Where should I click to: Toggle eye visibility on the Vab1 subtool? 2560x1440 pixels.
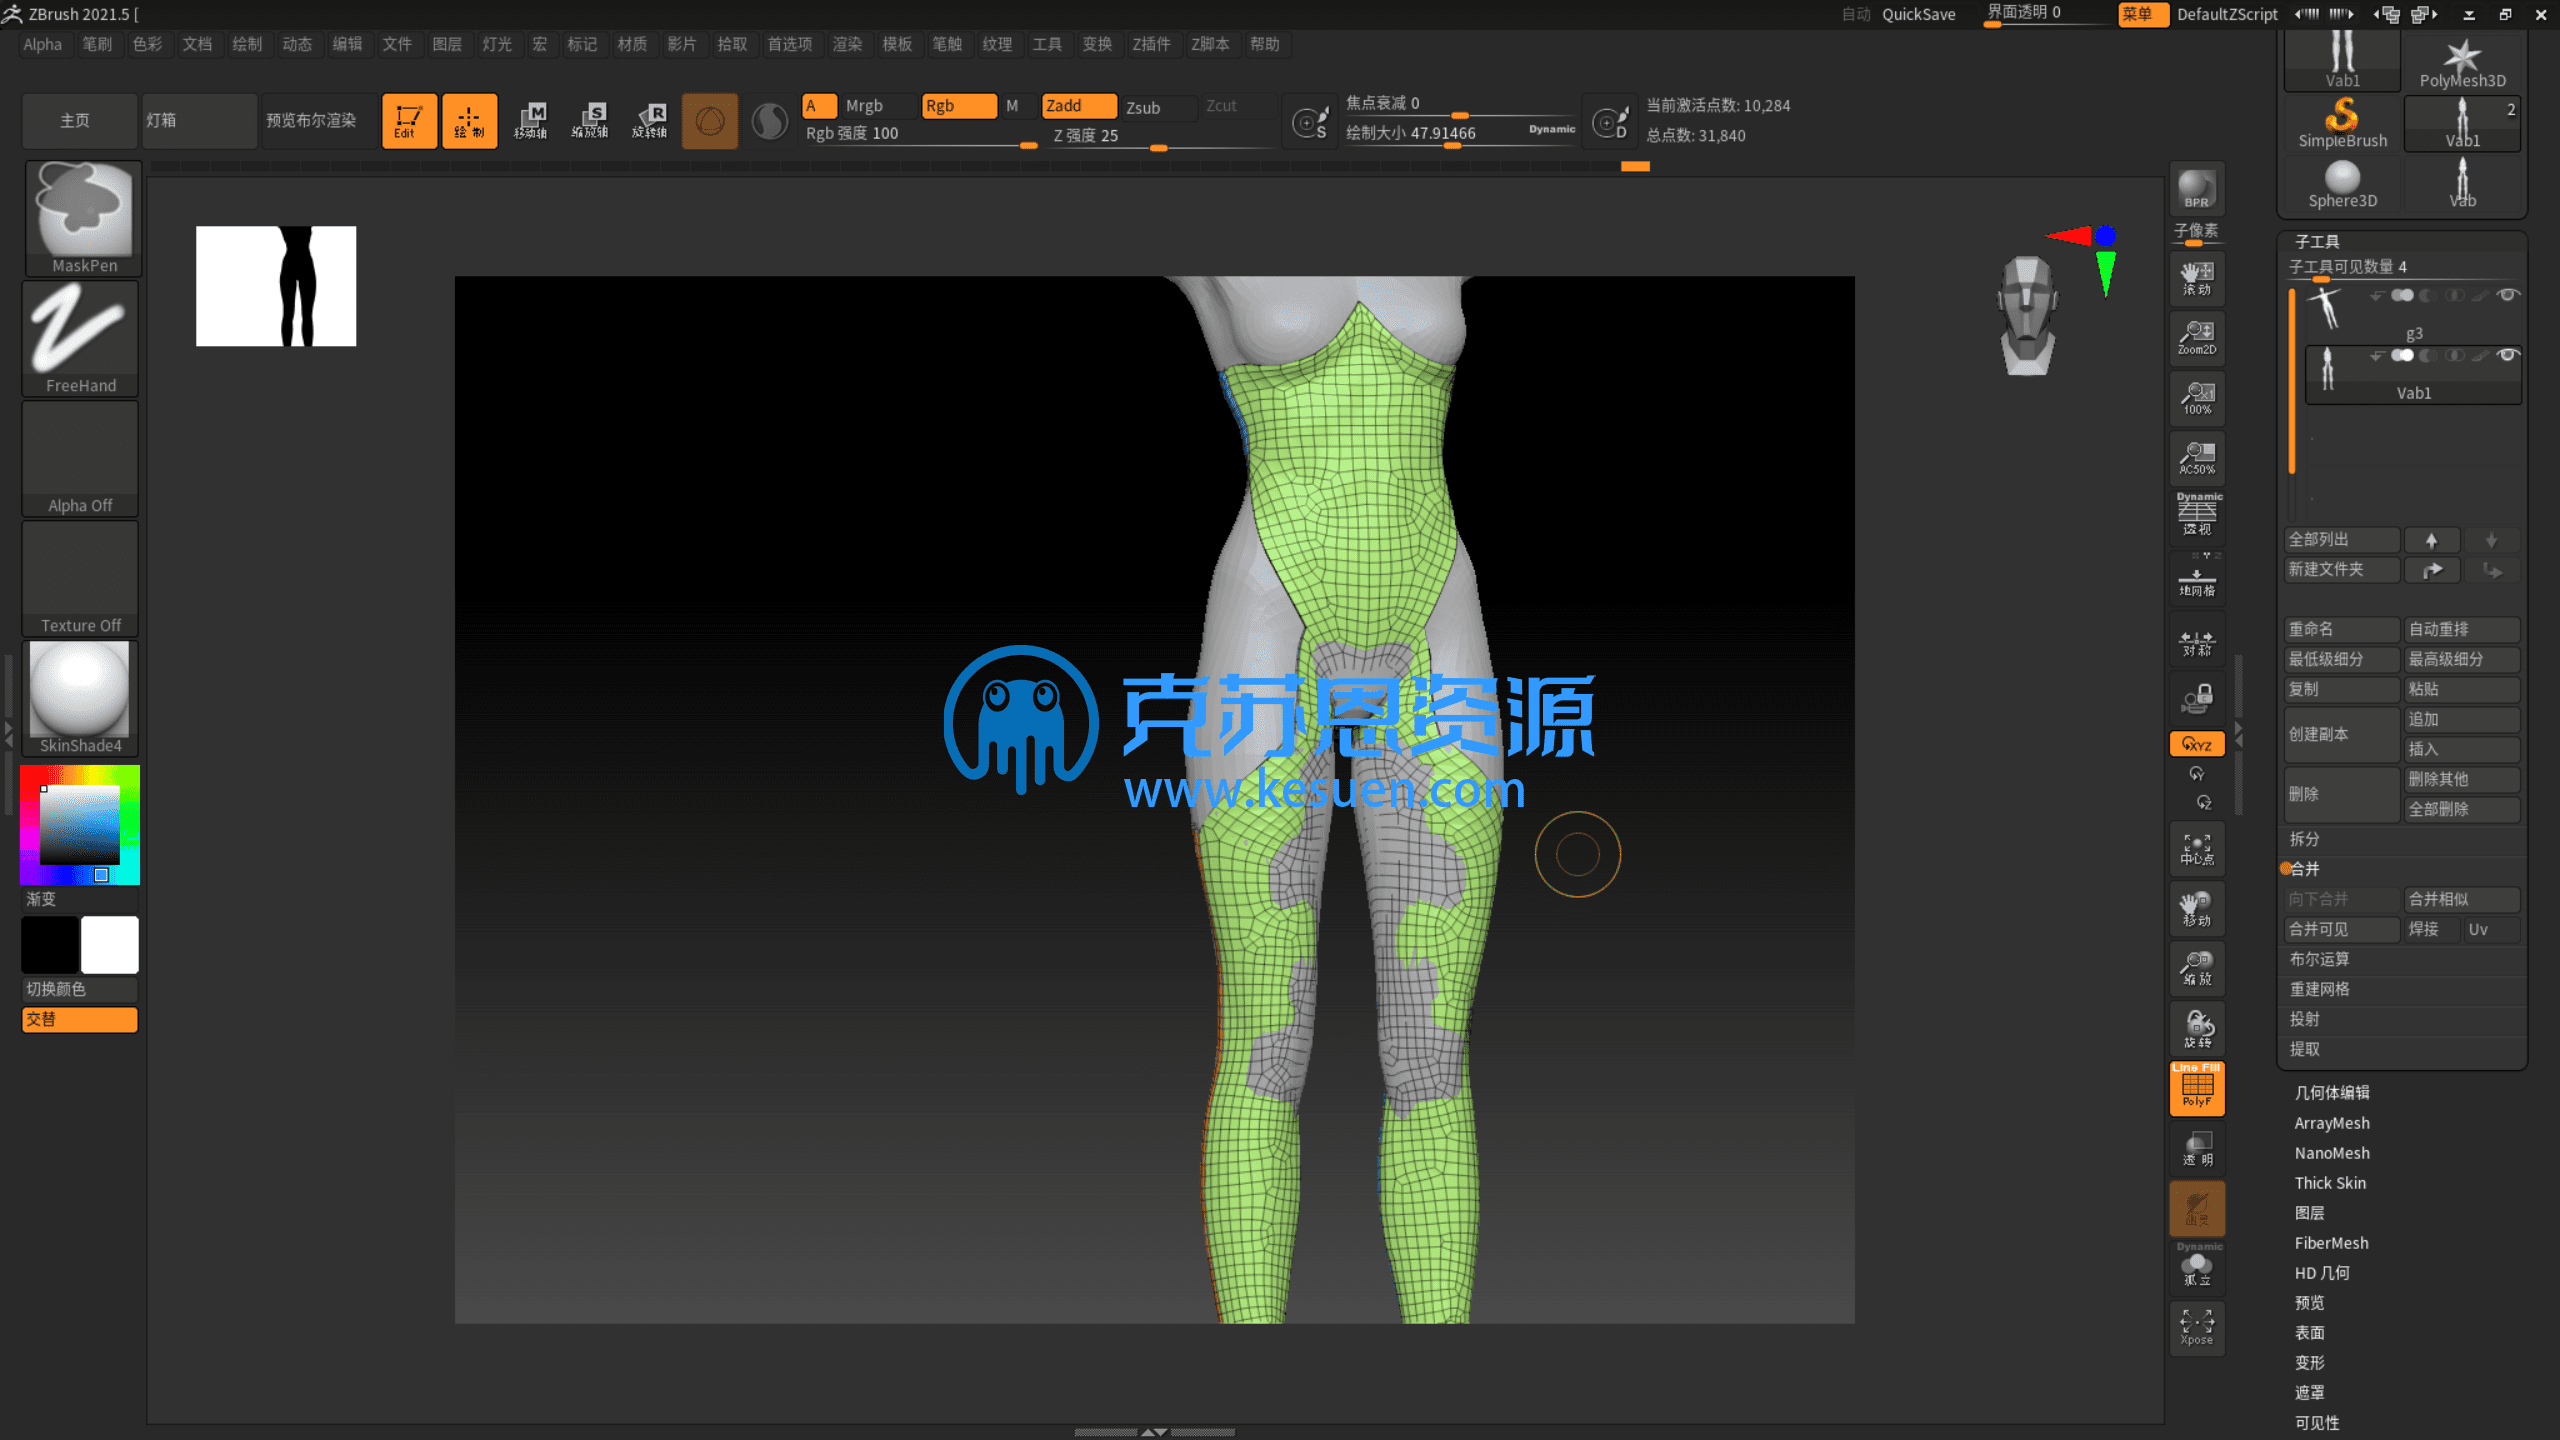(2506, 354)
